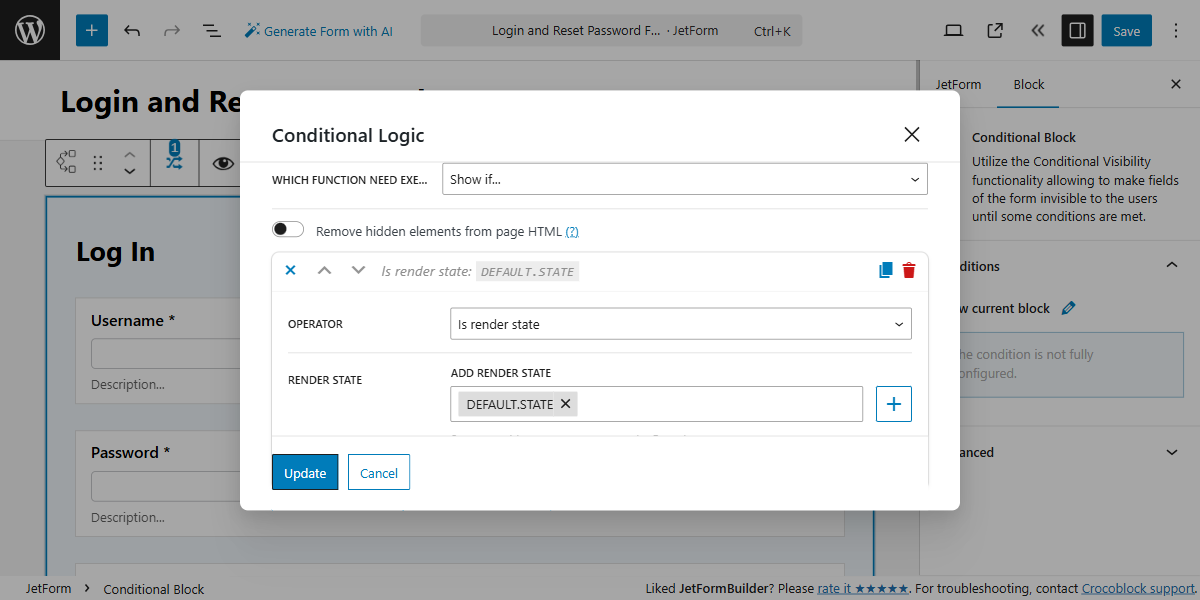Switch to the Block sidebar tab
The height and width of the screenshot is (600, 1200).
coord(1029,85)
